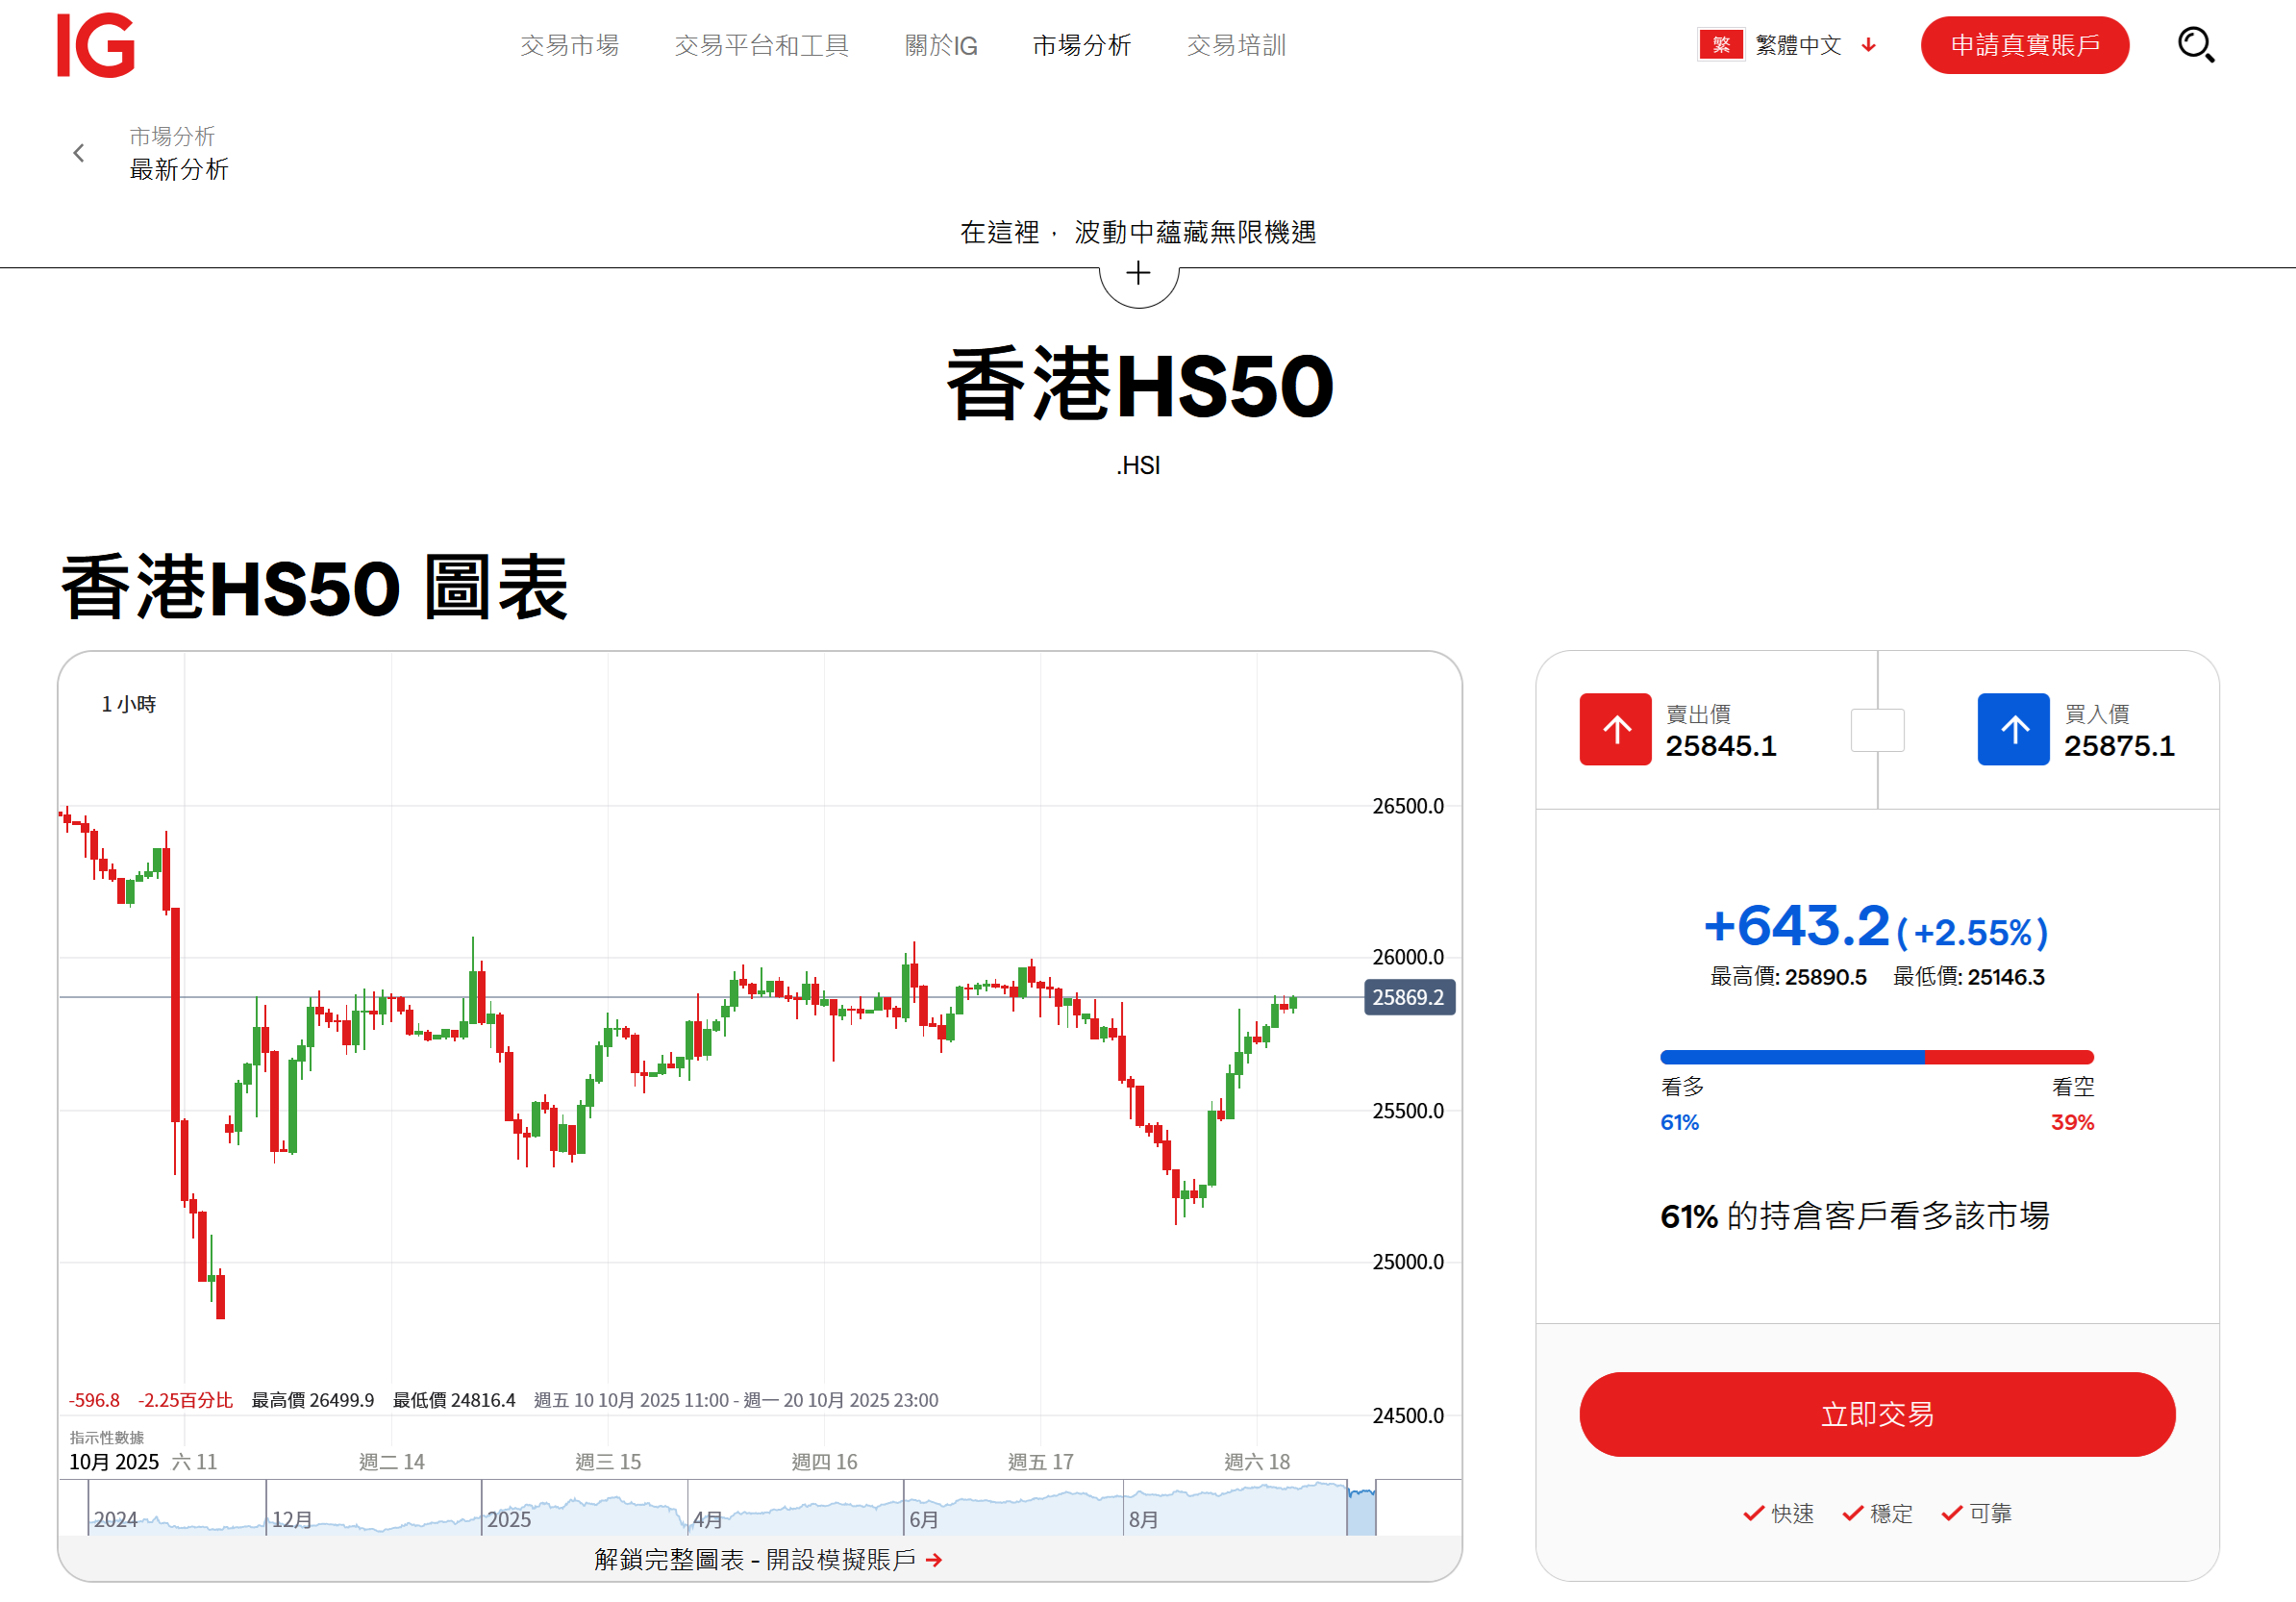Viewport: 2296px width, 1602px height.
Task: Toggle the square switch between sell and buy prices
Action: click(1877, 730)
